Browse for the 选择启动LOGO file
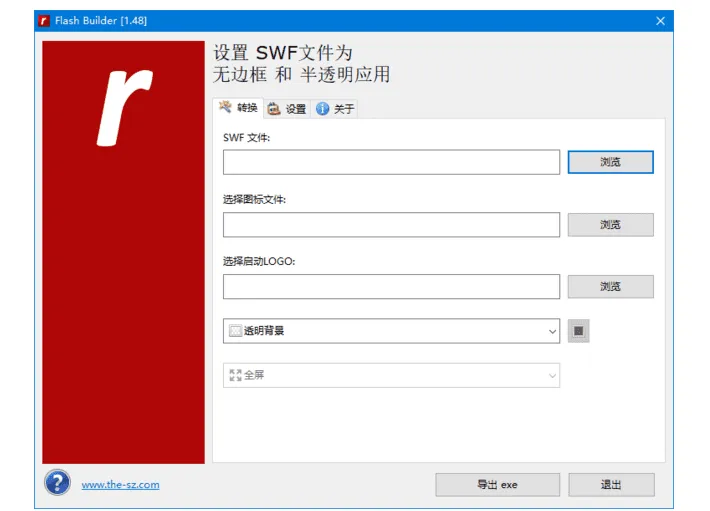 pyautogui.click(x=610, y=287)
